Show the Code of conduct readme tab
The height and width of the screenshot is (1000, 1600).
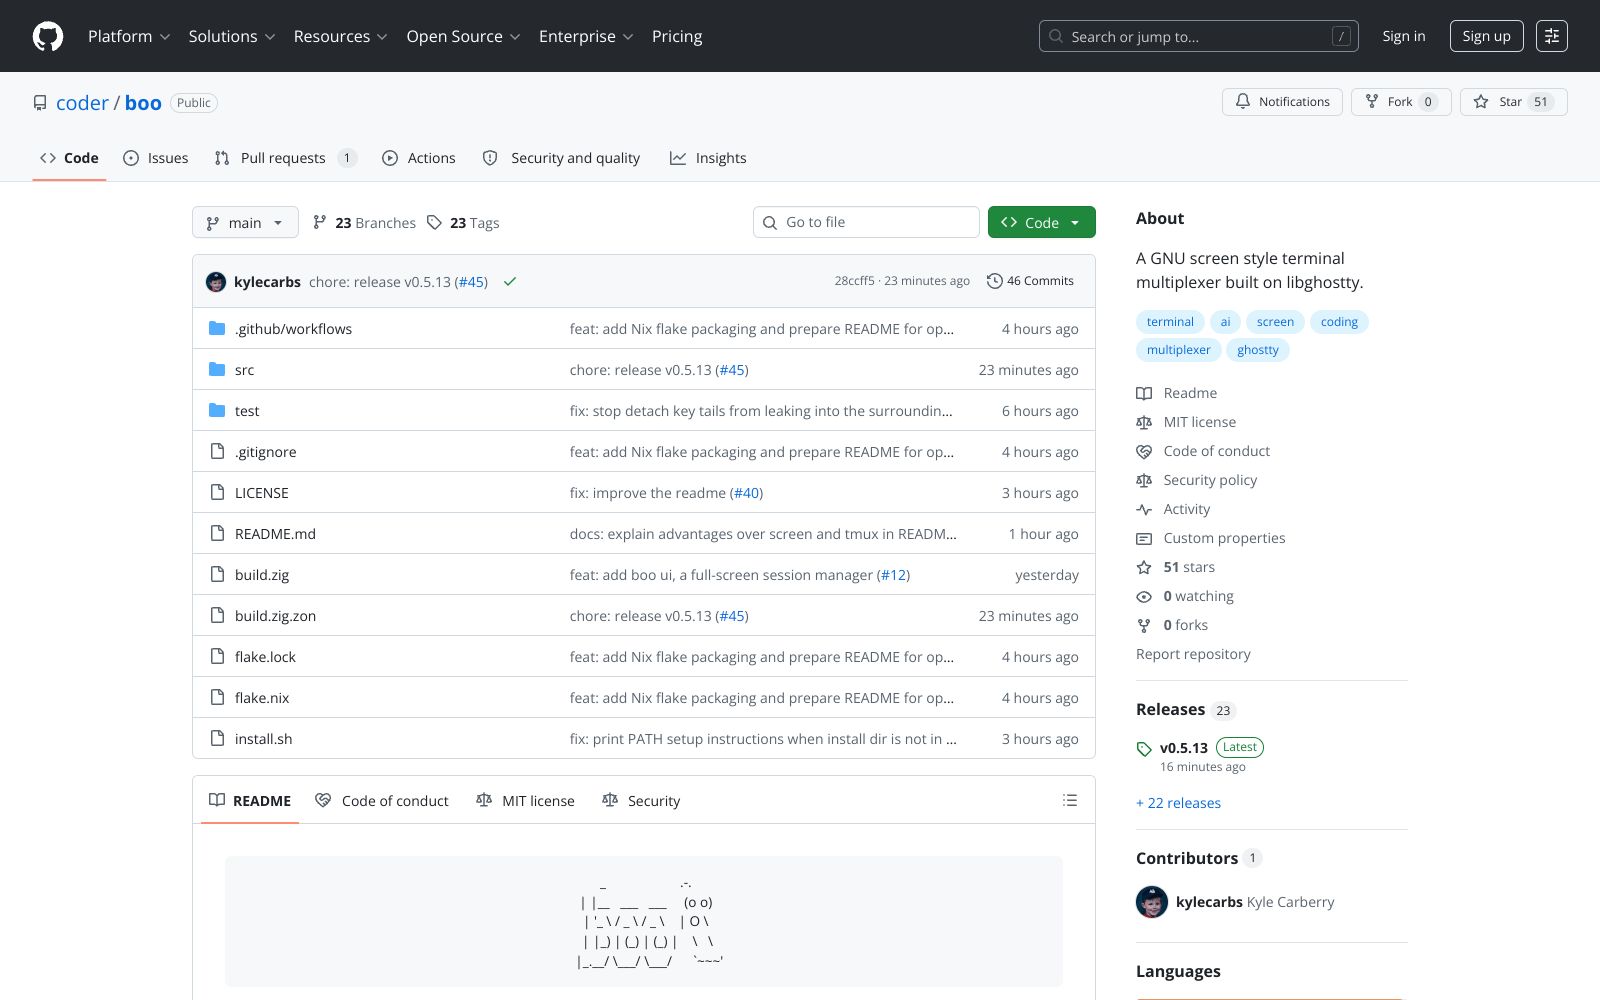382,800
